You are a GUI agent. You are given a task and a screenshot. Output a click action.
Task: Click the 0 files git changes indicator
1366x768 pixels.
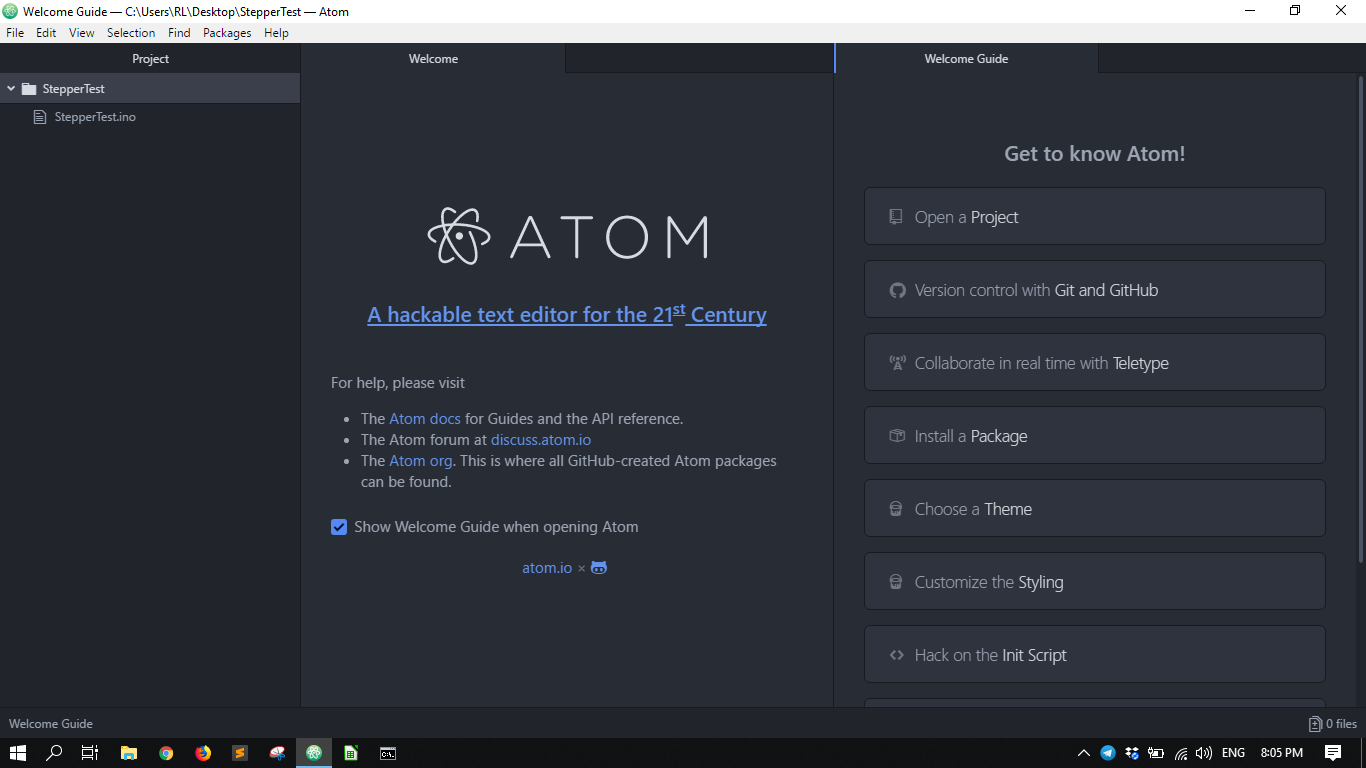click(x=1333, y=724)
